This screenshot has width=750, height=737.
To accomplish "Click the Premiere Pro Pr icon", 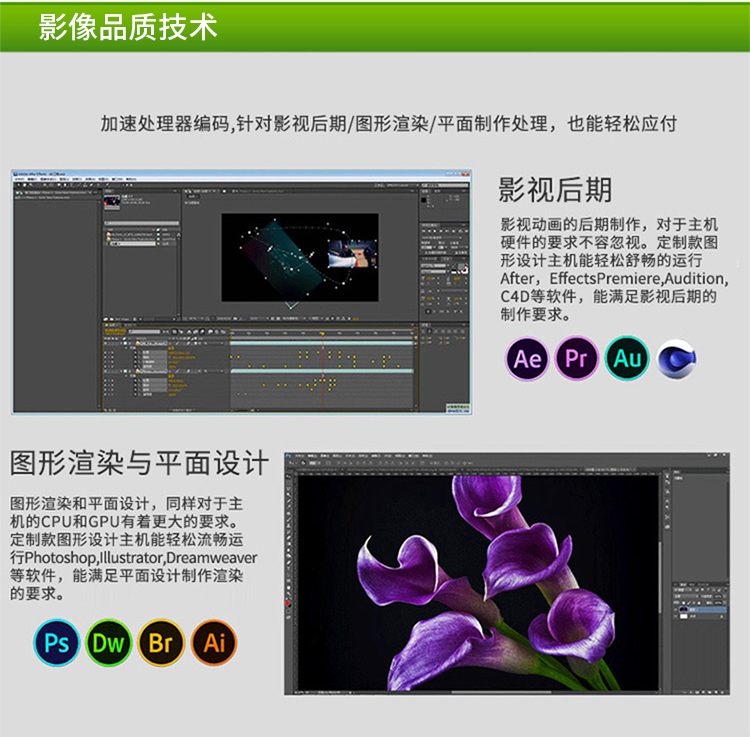I will (x=576, y=359).
